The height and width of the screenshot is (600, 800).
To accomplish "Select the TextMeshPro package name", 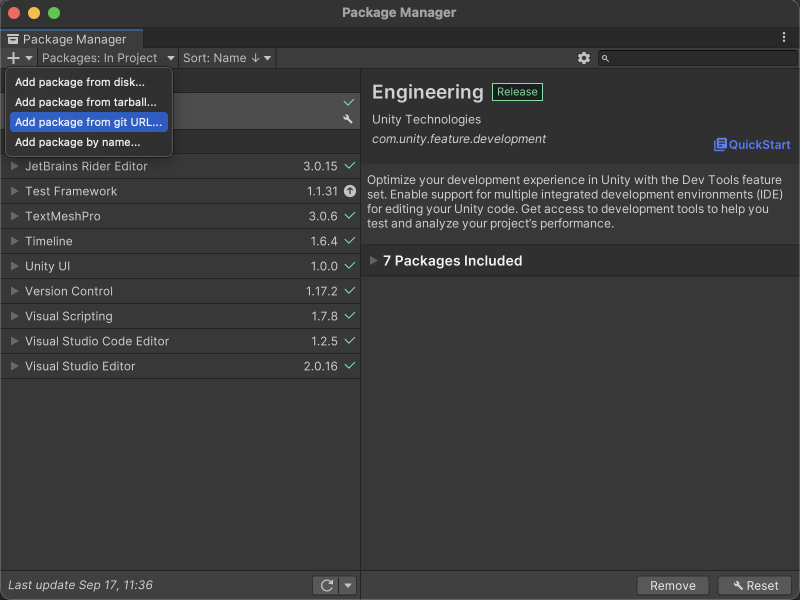I will tap(63, 216).
